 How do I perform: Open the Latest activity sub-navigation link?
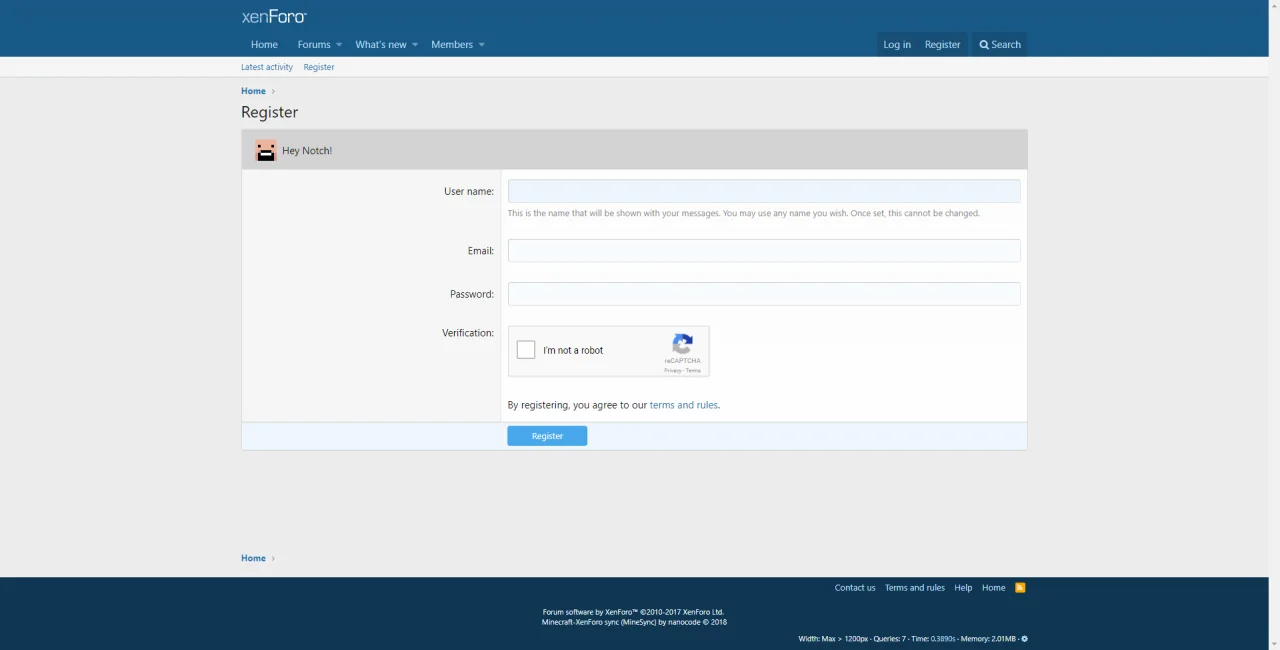(x=267, y=67)
